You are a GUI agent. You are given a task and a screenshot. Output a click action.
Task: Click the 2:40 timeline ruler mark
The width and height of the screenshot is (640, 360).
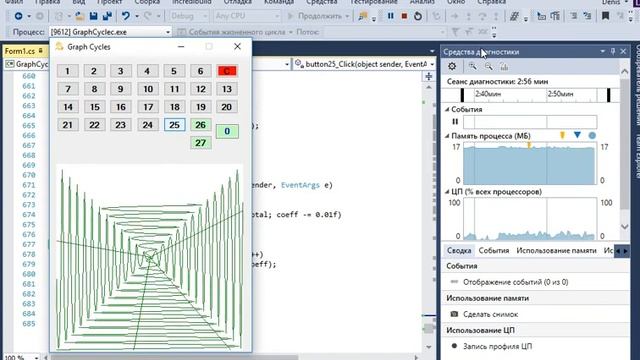[488, 94]
